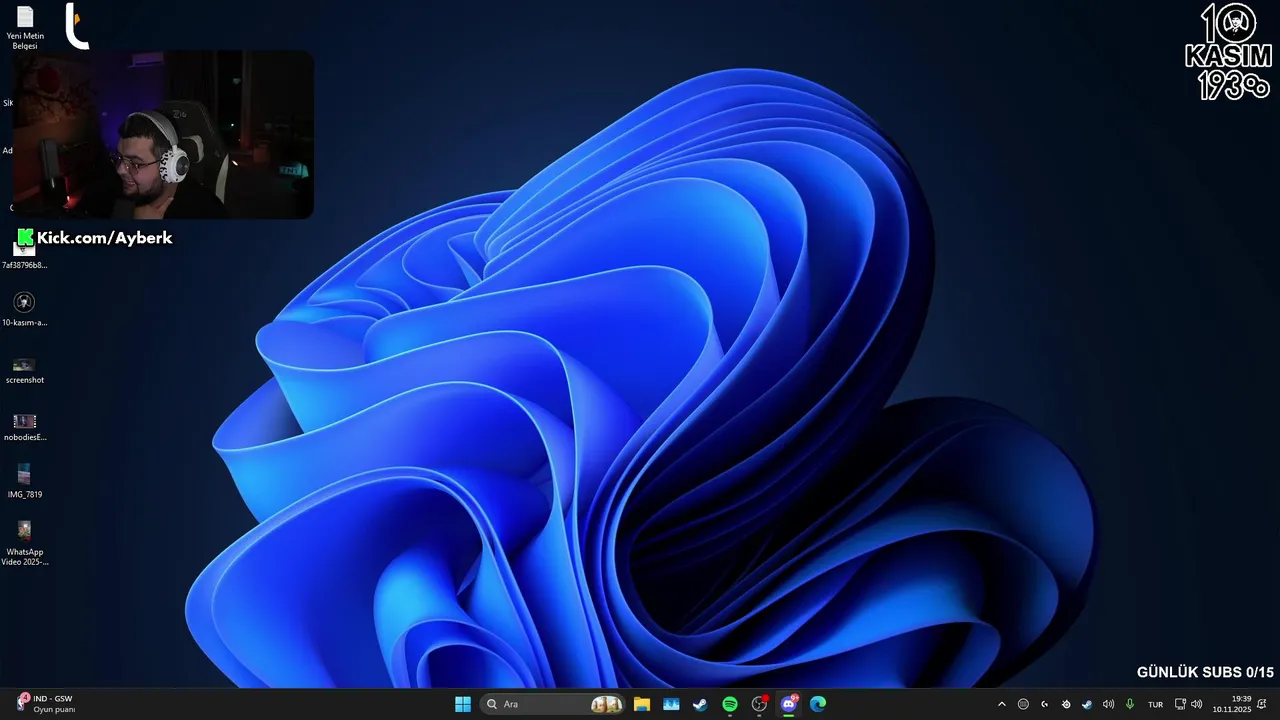Viewport: 1280px width, 720px height.
Task: Open the IND - GSW score widget
Action: (x=46, y=704)
